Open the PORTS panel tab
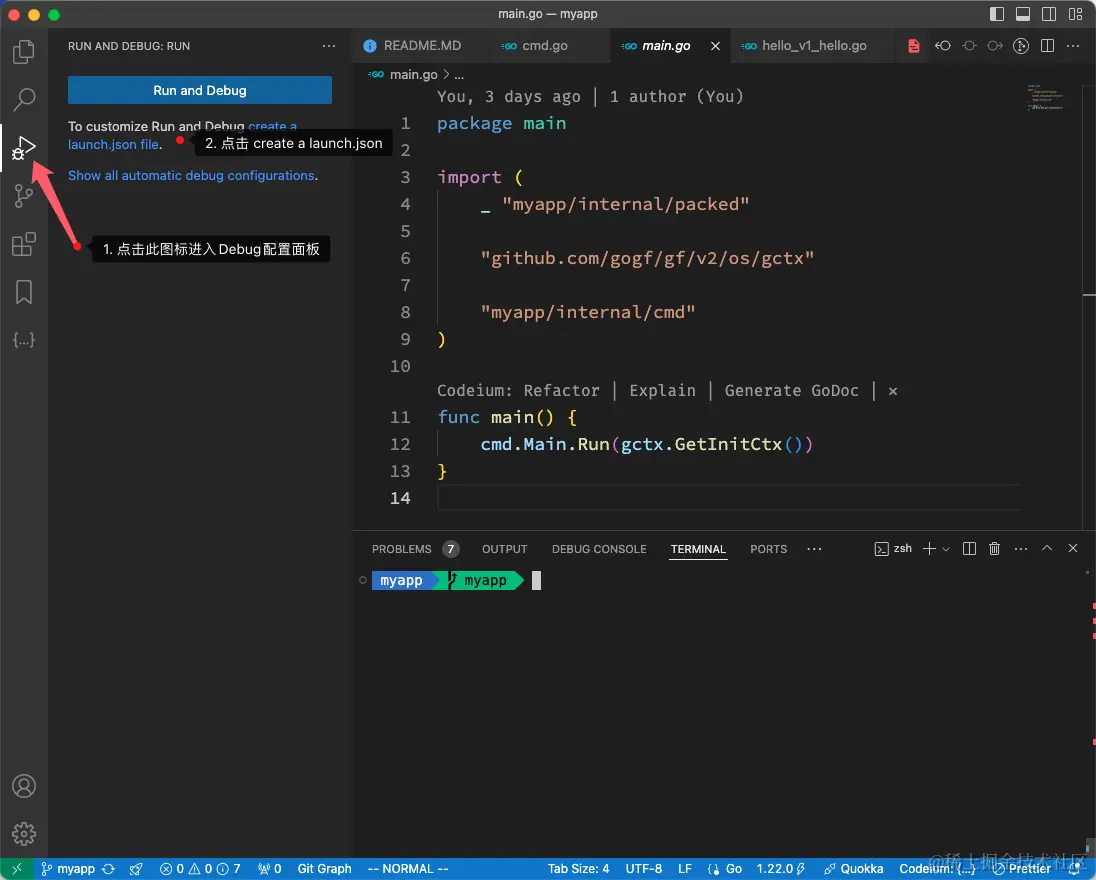The image size is (1096, 880). (768, 549)
